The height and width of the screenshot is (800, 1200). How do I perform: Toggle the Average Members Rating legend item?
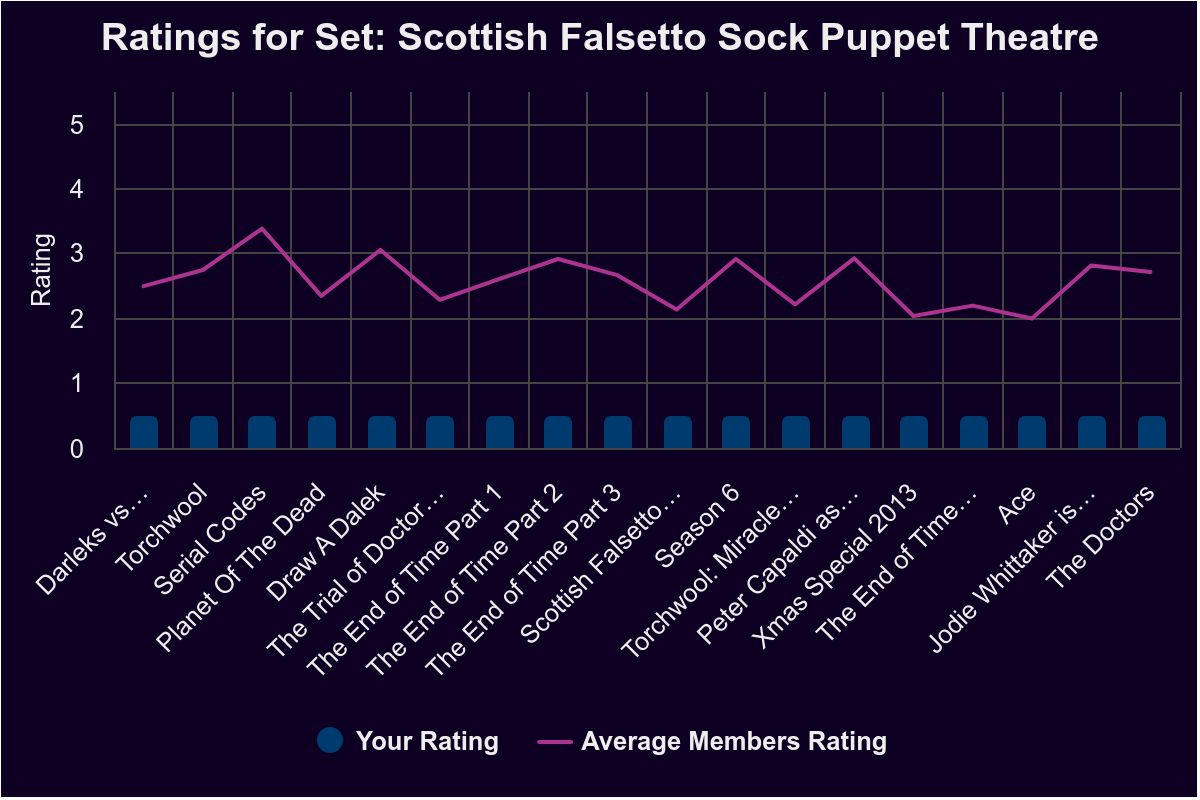[712, 741]
